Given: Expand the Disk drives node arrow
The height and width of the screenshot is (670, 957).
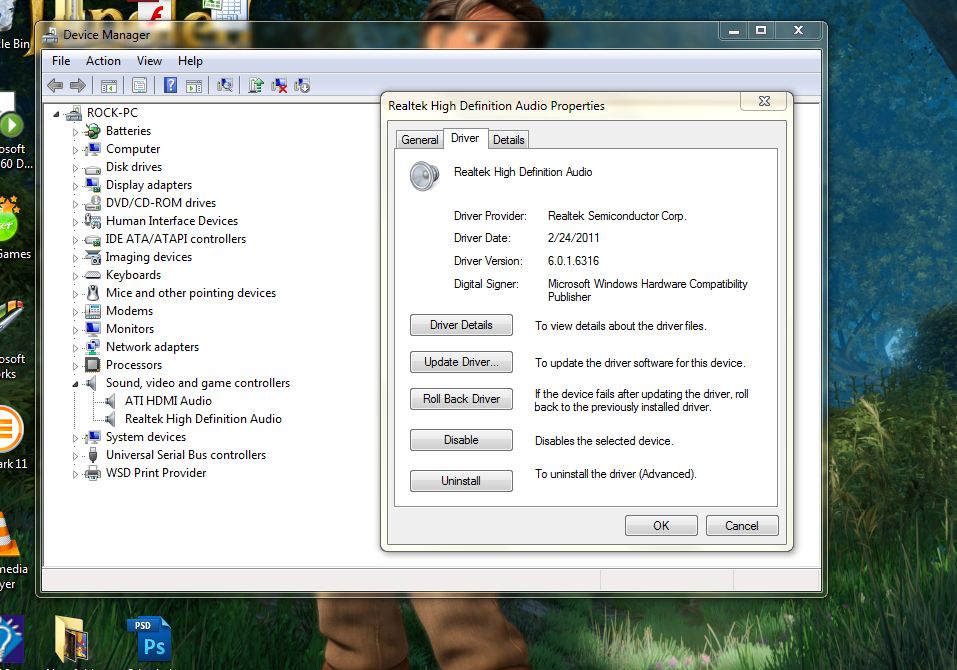Looking at the screenshot, I should point(75,168).
